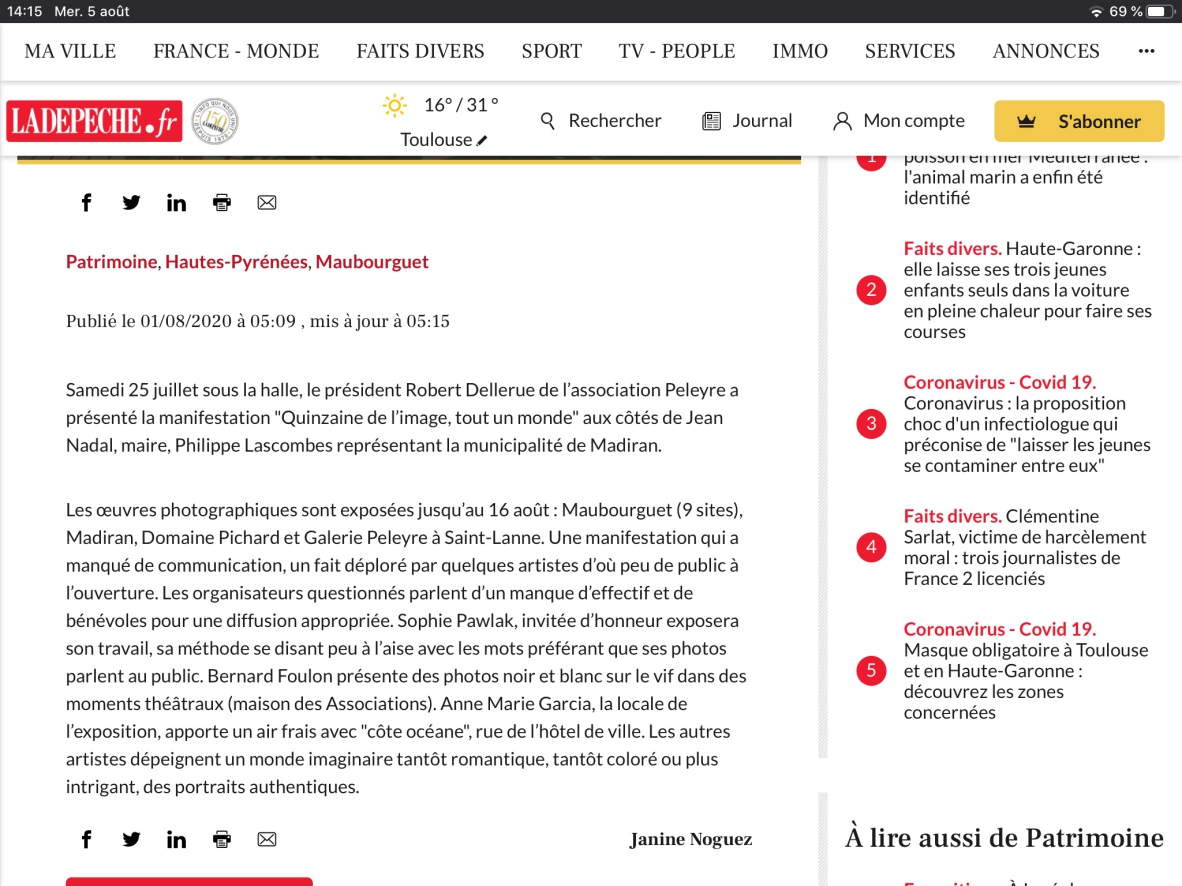Click the Mon compte user icon

tap(842, 121)
